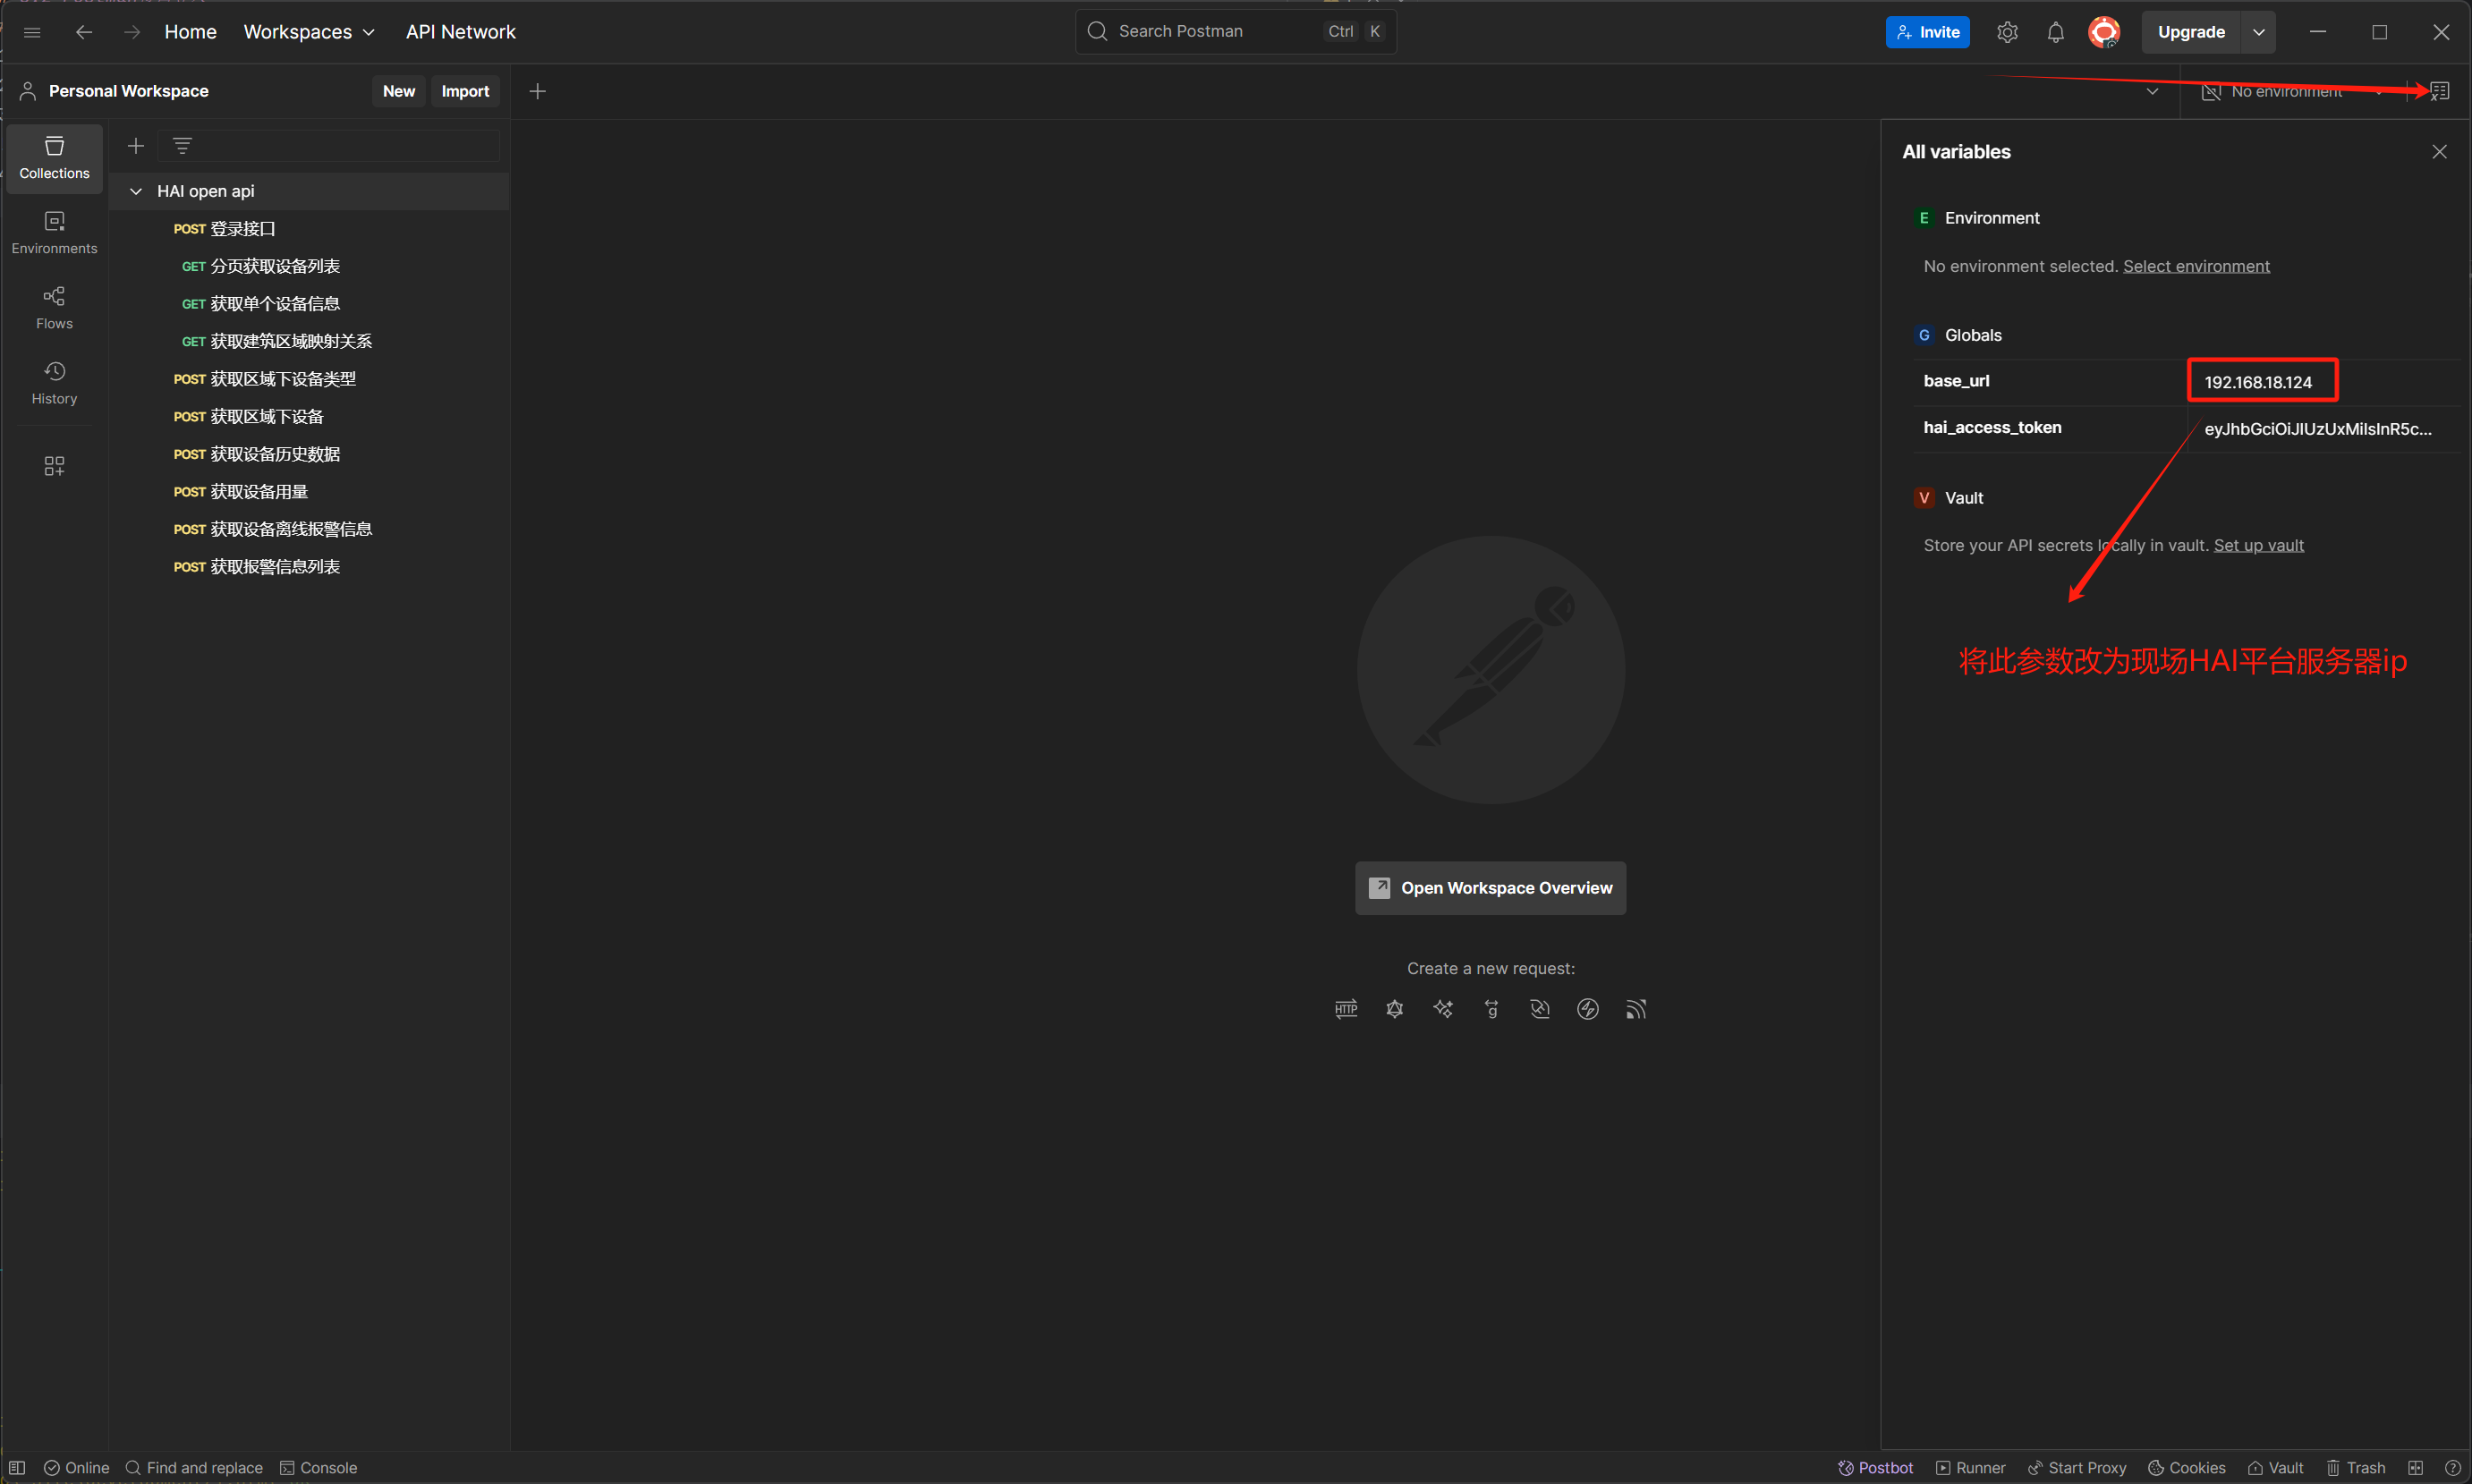This screenshot has width=2472, height=1484.
Task: Open POST 获取区域下设备 request
Action: click(309, 416)
